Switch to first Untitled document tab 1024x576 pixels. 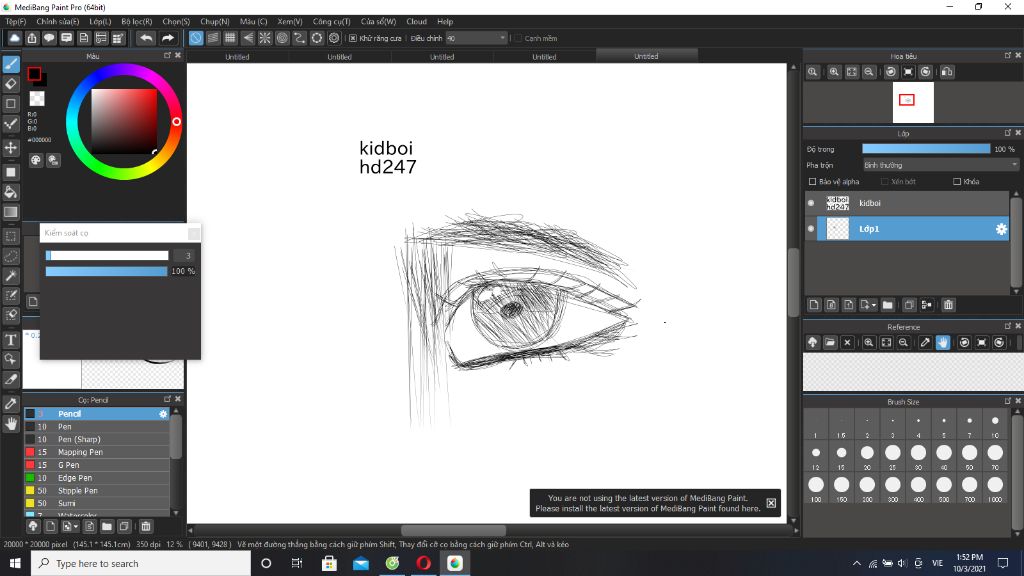tap(237, 57)
